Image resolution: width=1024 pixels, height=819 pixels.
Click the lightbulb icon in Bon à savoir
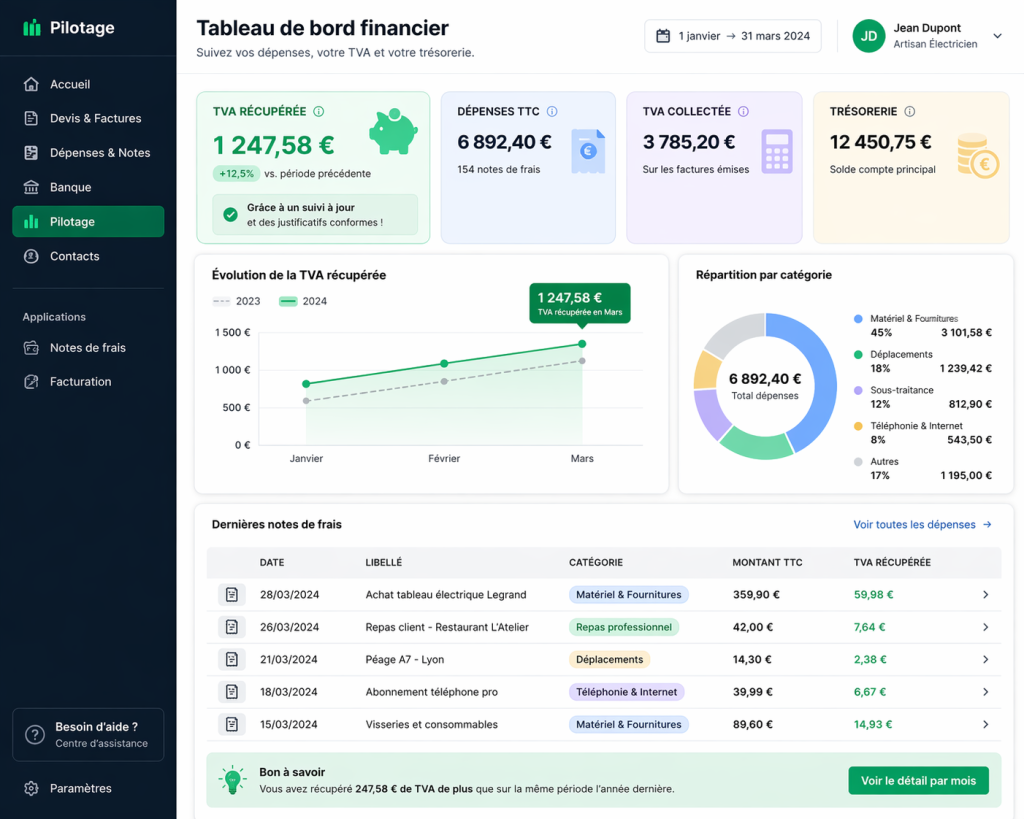click(x=232, y=780)
